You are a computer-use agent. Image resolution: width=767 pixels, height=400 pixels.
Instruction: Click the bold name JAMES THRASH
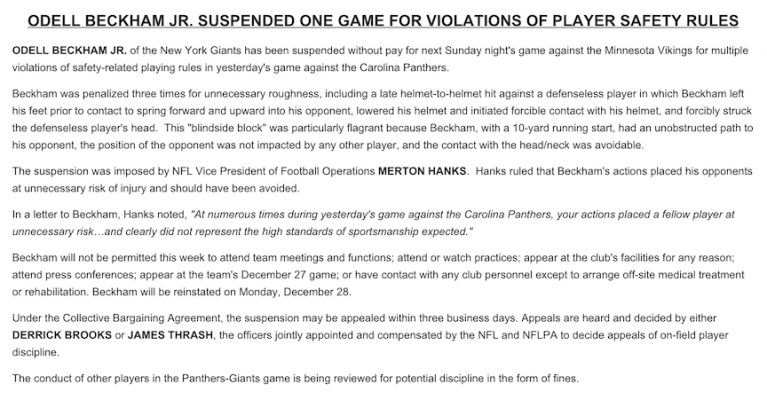[x=170, y=335]
